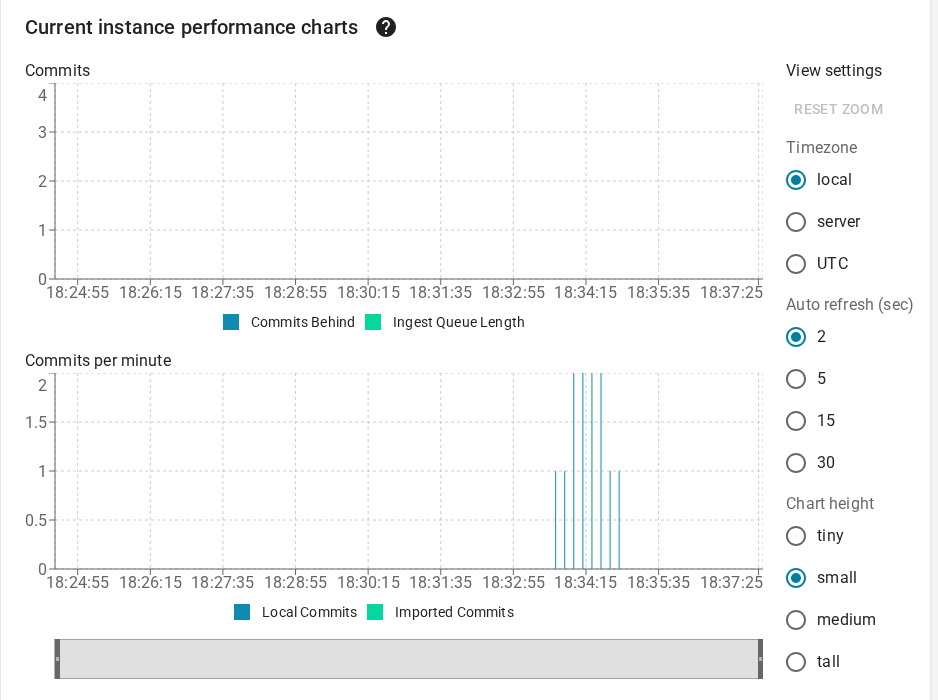Click the RESET ZOOM button

838,109
